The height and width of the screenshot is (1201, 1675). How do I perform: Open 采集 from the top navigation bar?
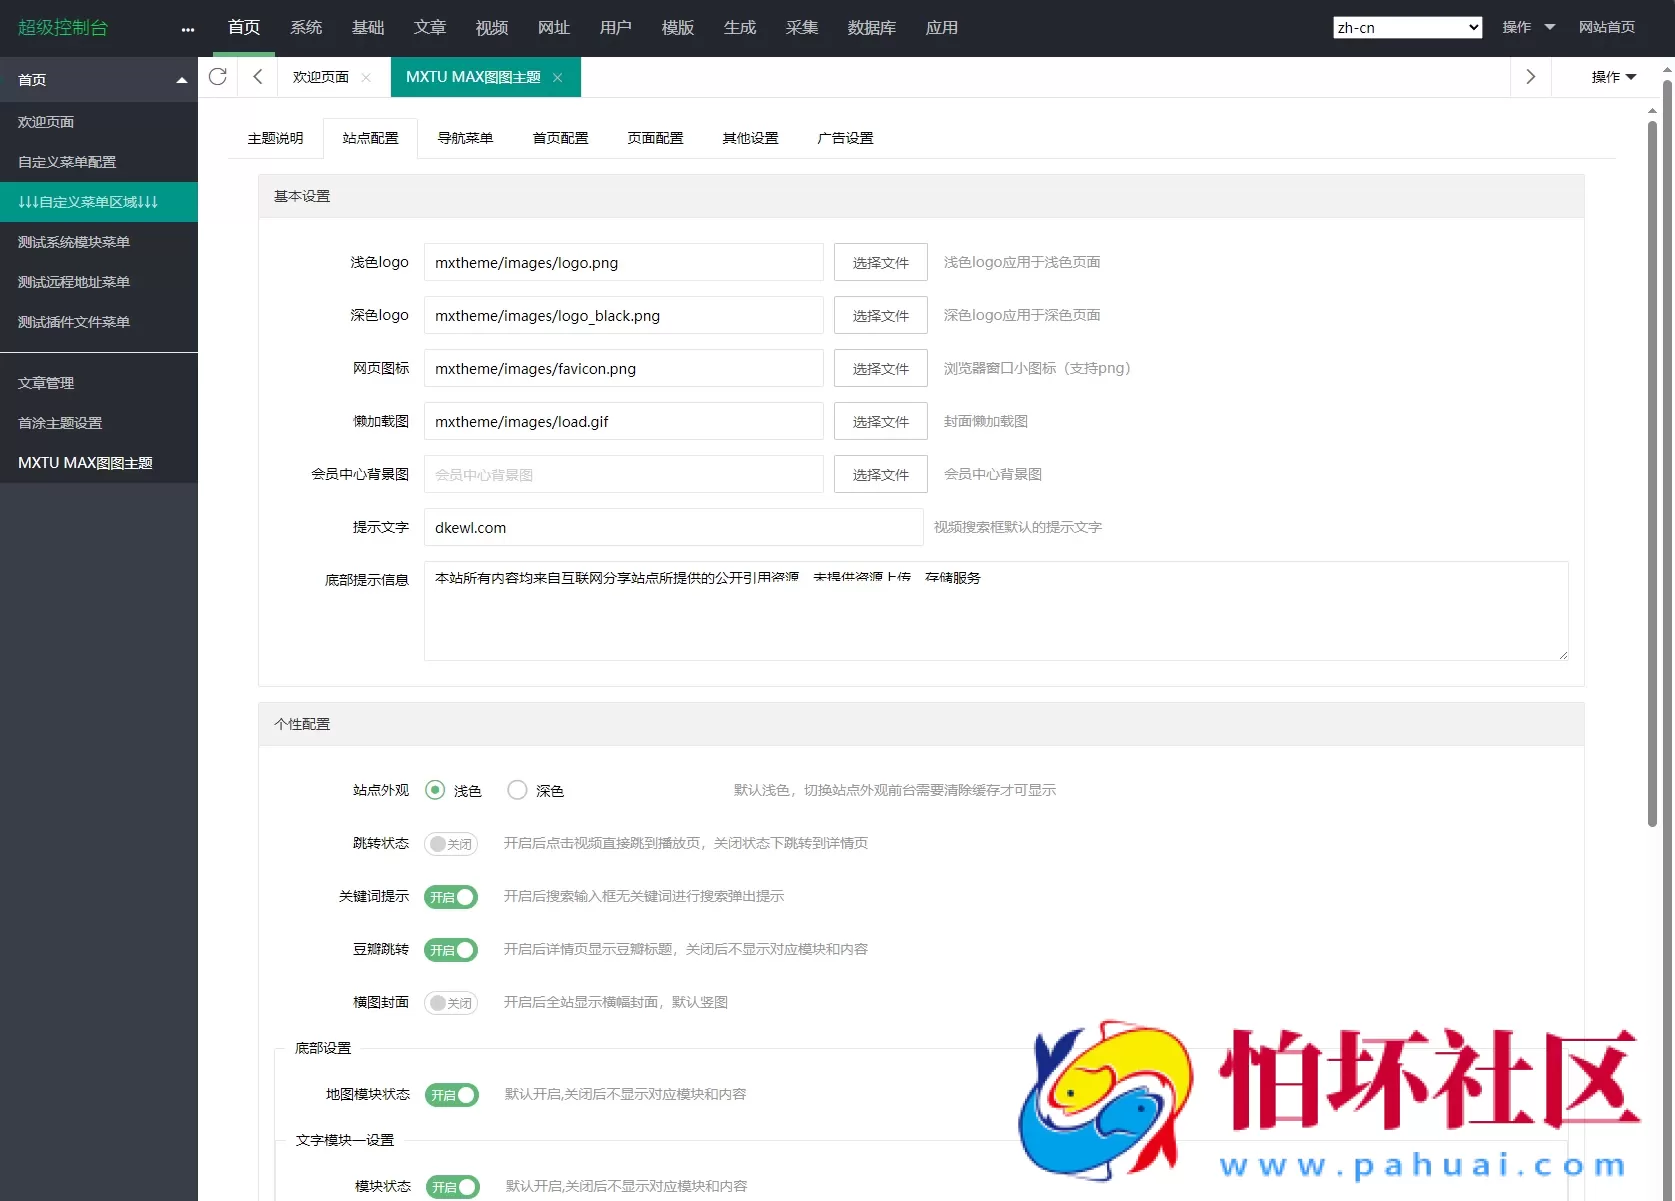pyautogui.click(x=802, y=27)
